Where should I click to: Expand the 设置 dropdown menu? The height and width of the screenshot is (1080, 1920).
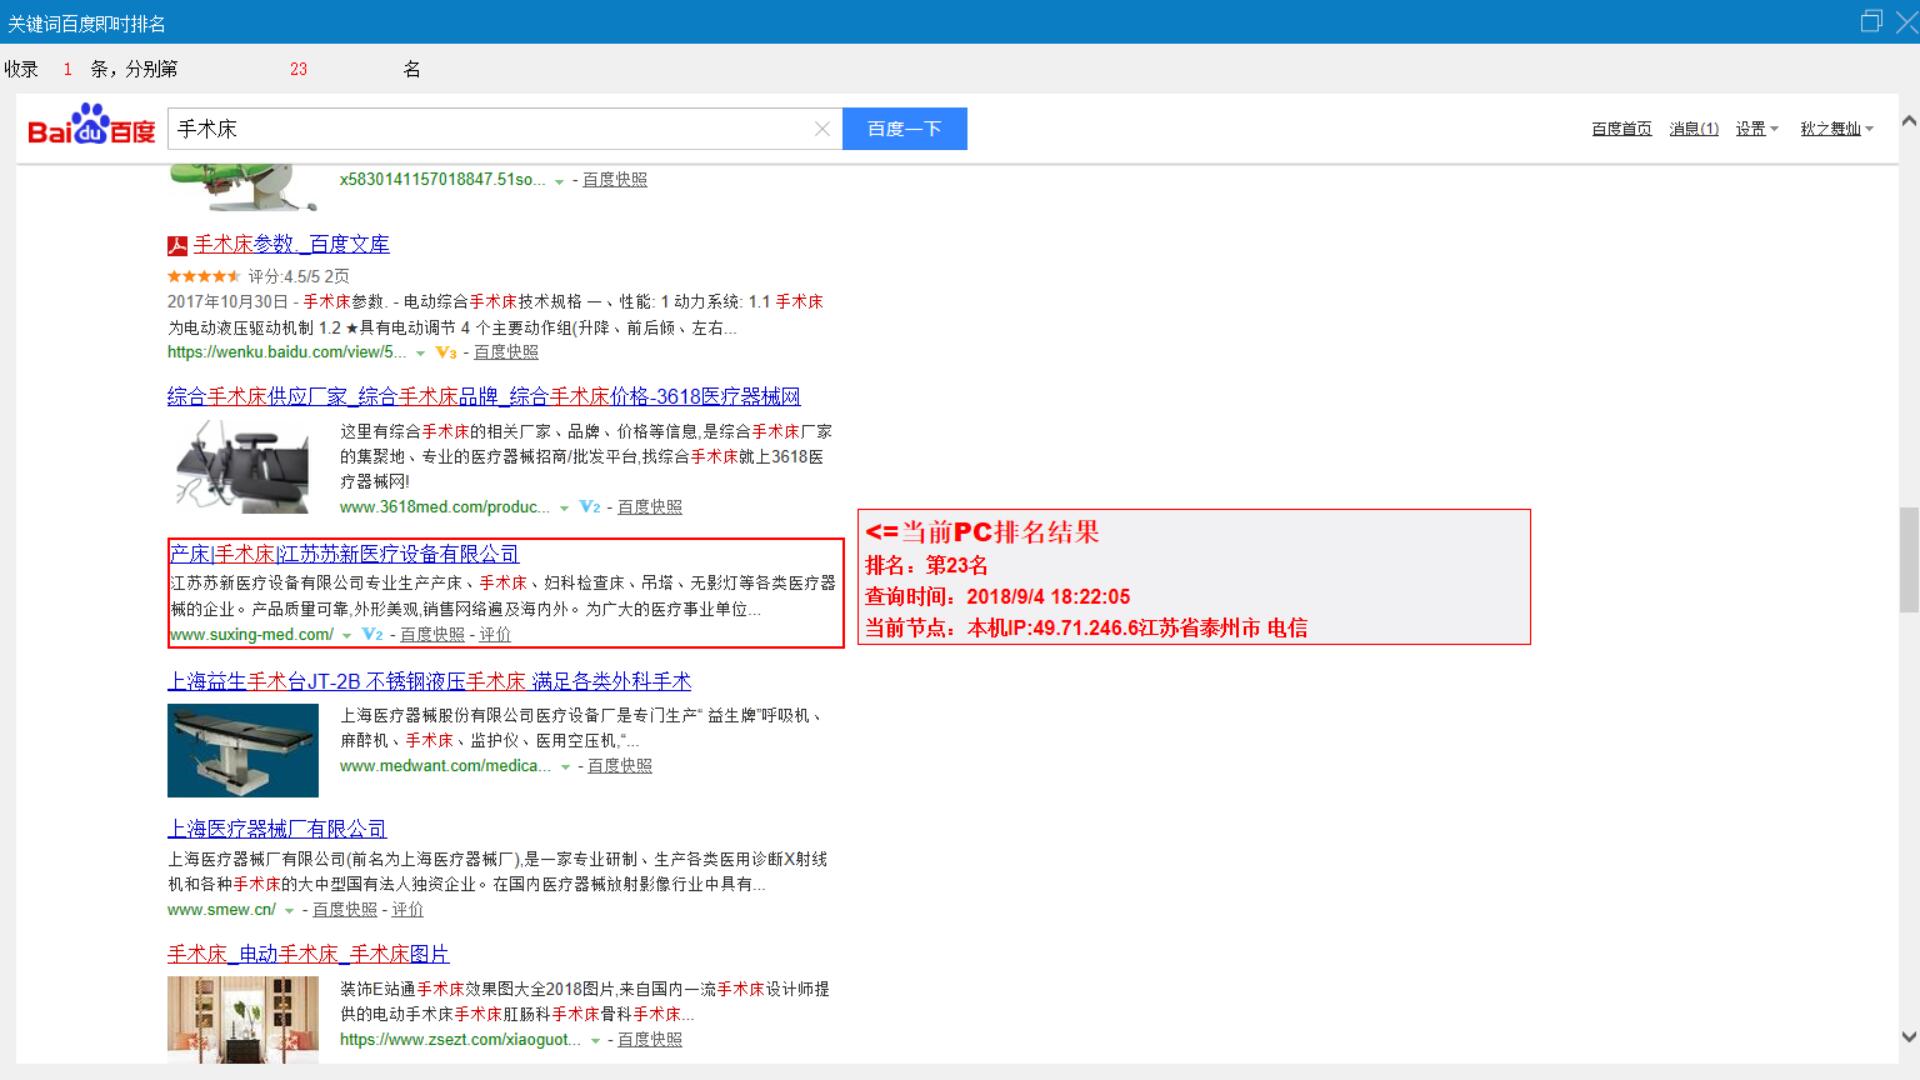(x=1757, y=129)
